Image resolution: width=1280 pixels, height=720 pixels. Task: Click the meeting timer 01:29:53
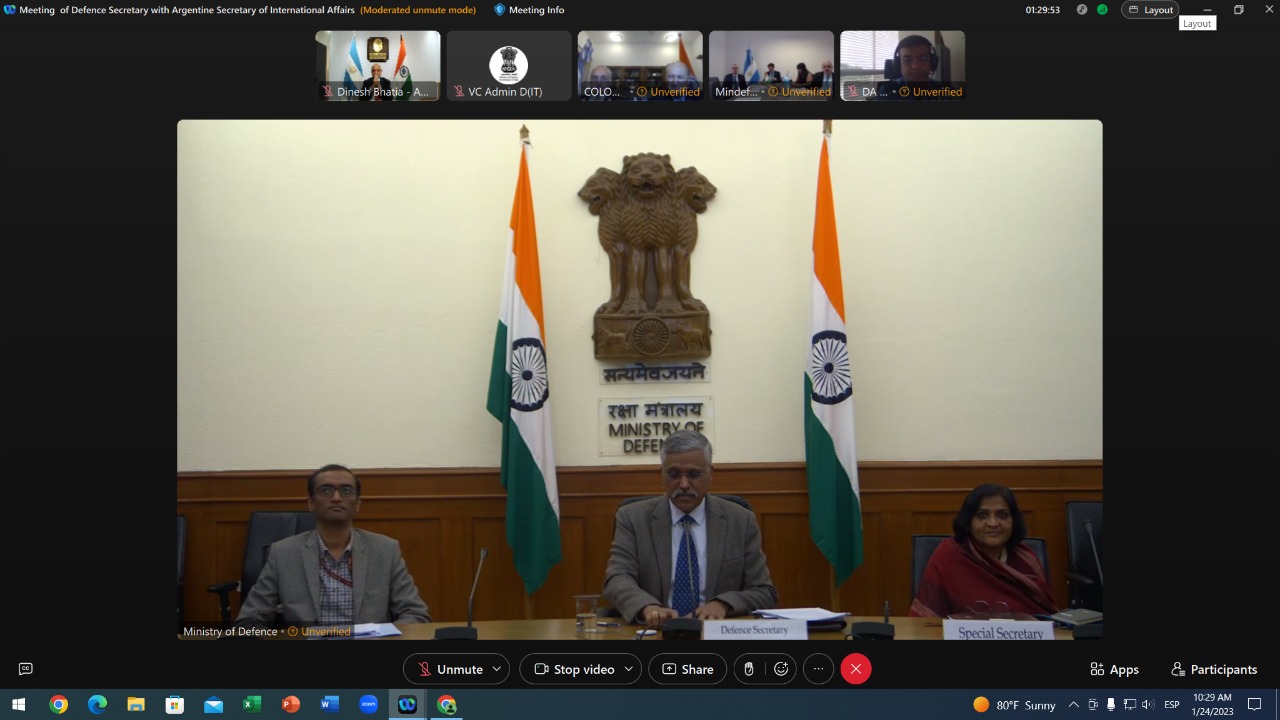pyautogui.click(x=1042, y=10)
